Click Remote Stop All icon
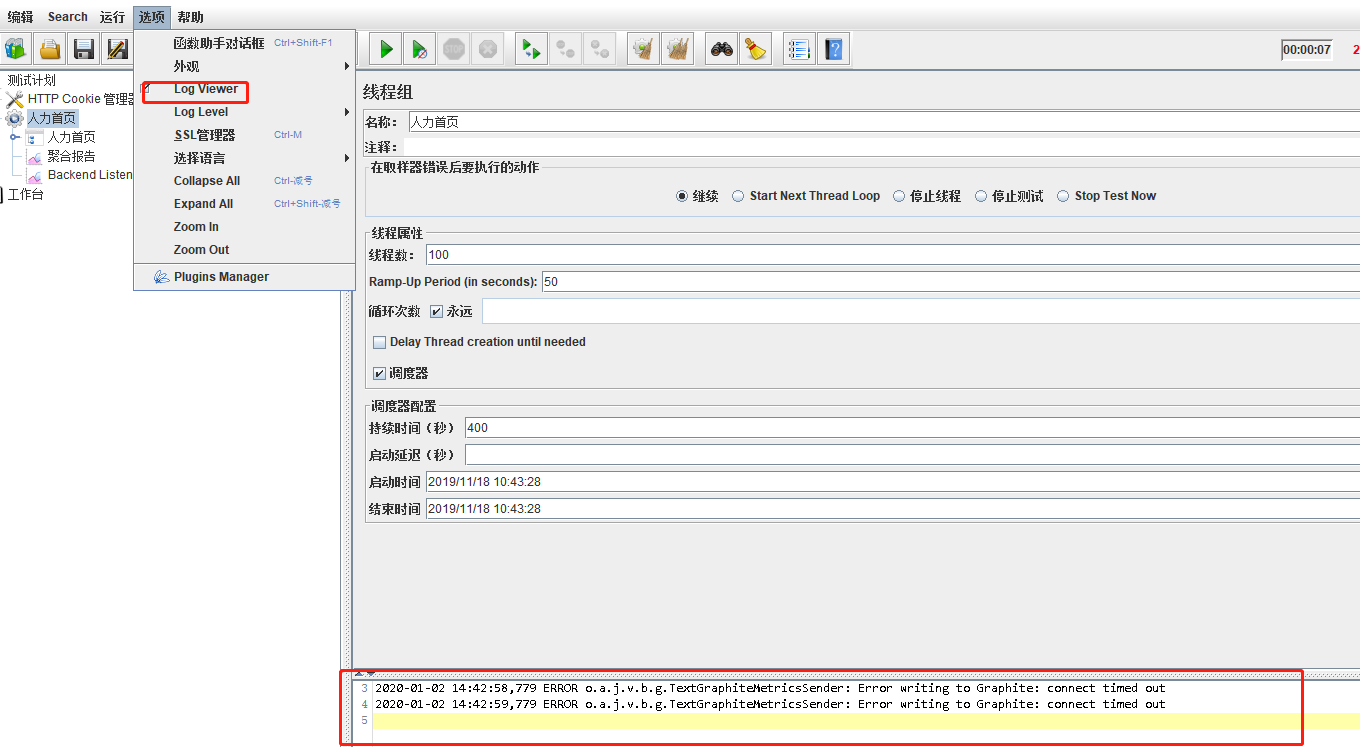 click(x=565, y=48)
